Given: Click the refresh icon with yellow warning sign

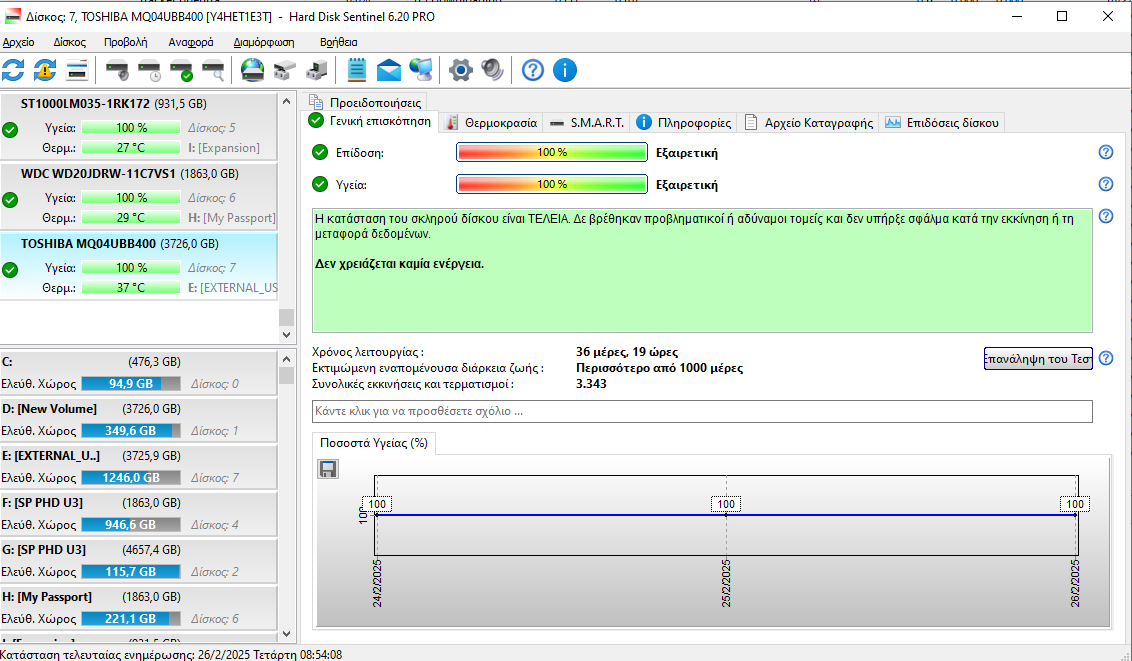Looking at the screenshot, I should (45, 70).
